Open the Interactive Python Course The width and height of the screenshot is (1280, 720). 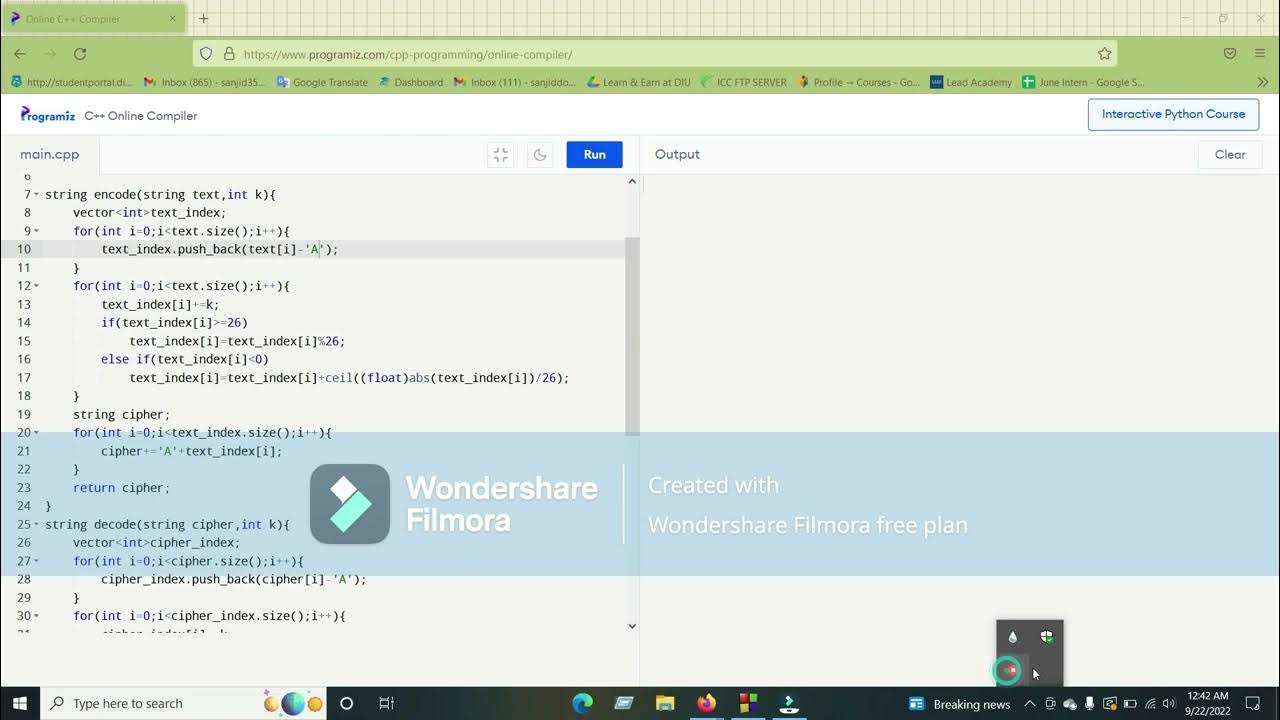(1173, 114)
